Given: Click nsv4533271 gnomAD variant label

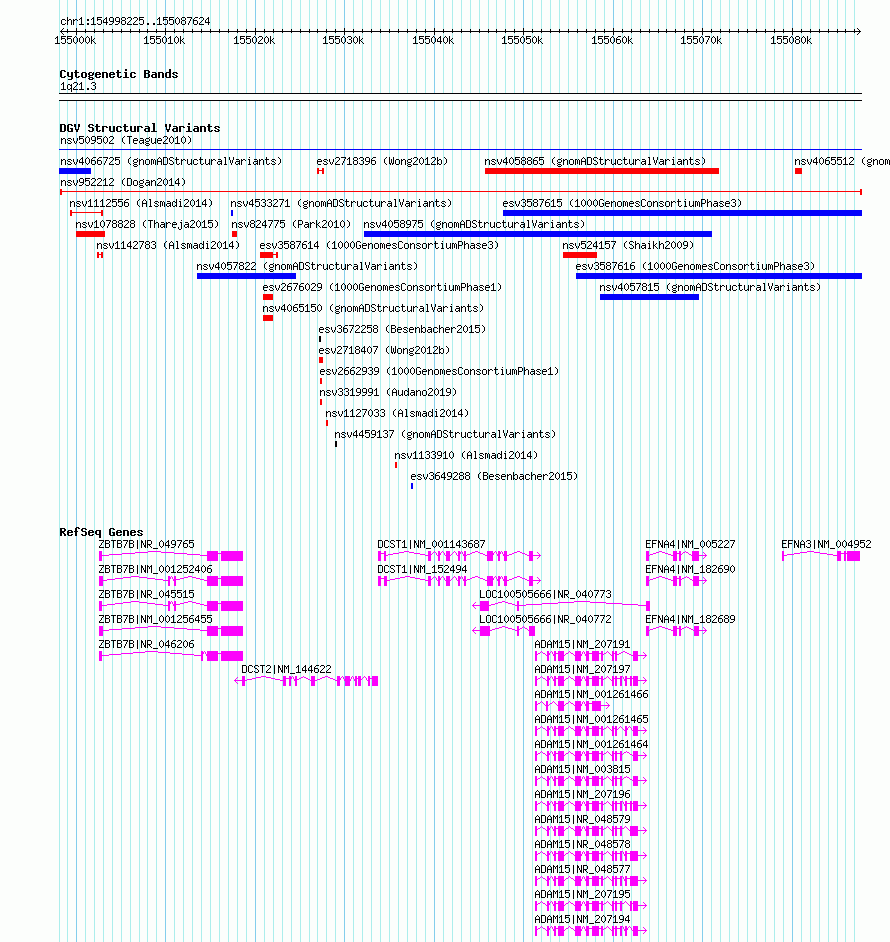Looking at the screenshot, I should pos(341,204).
